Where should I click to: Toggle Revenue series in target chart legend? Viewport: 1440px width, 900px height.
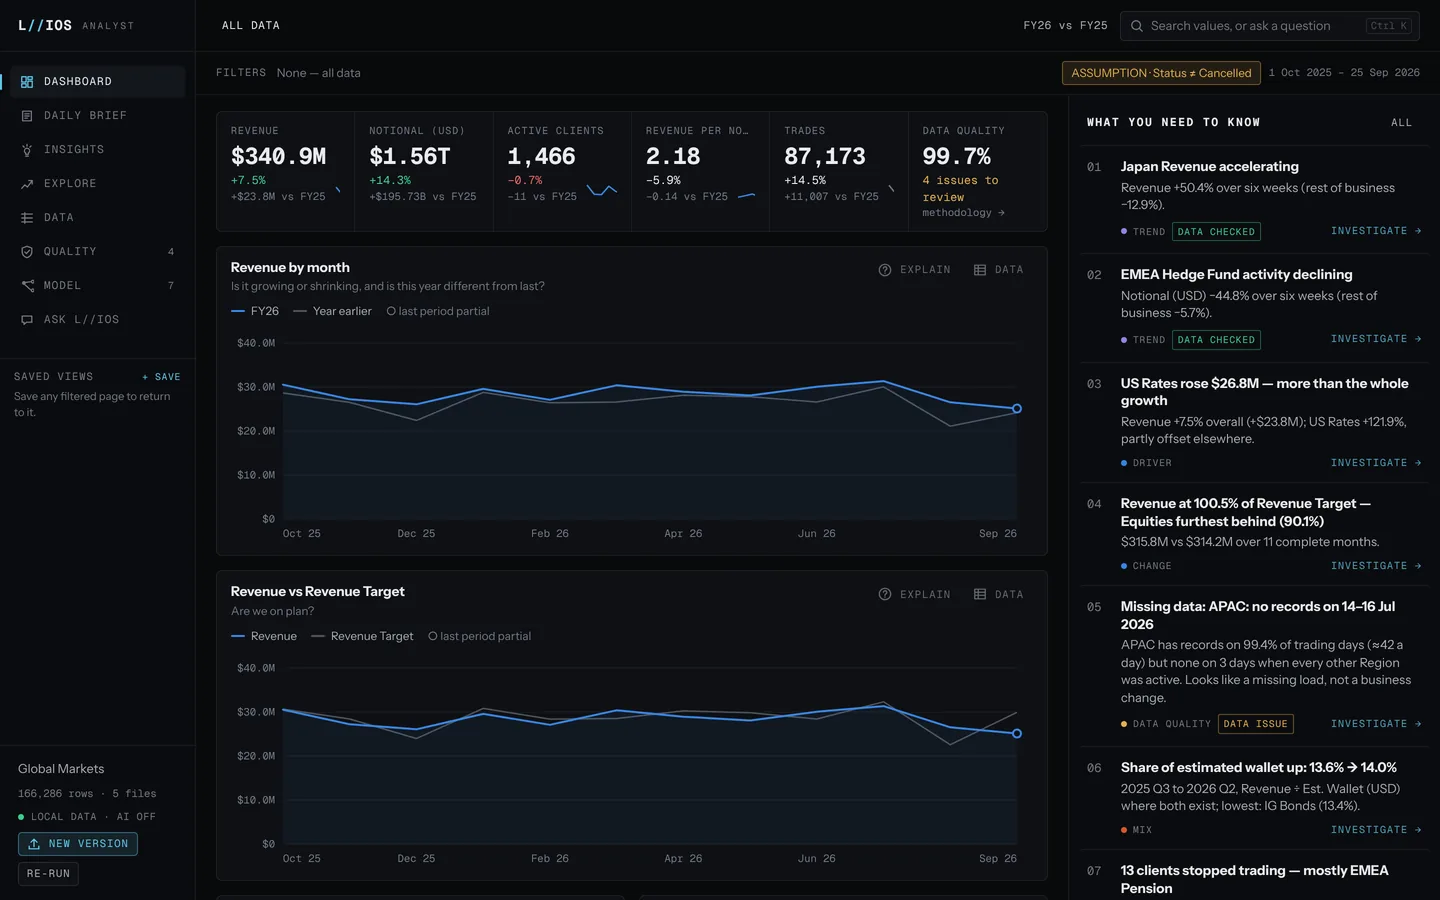click(264, 636)
